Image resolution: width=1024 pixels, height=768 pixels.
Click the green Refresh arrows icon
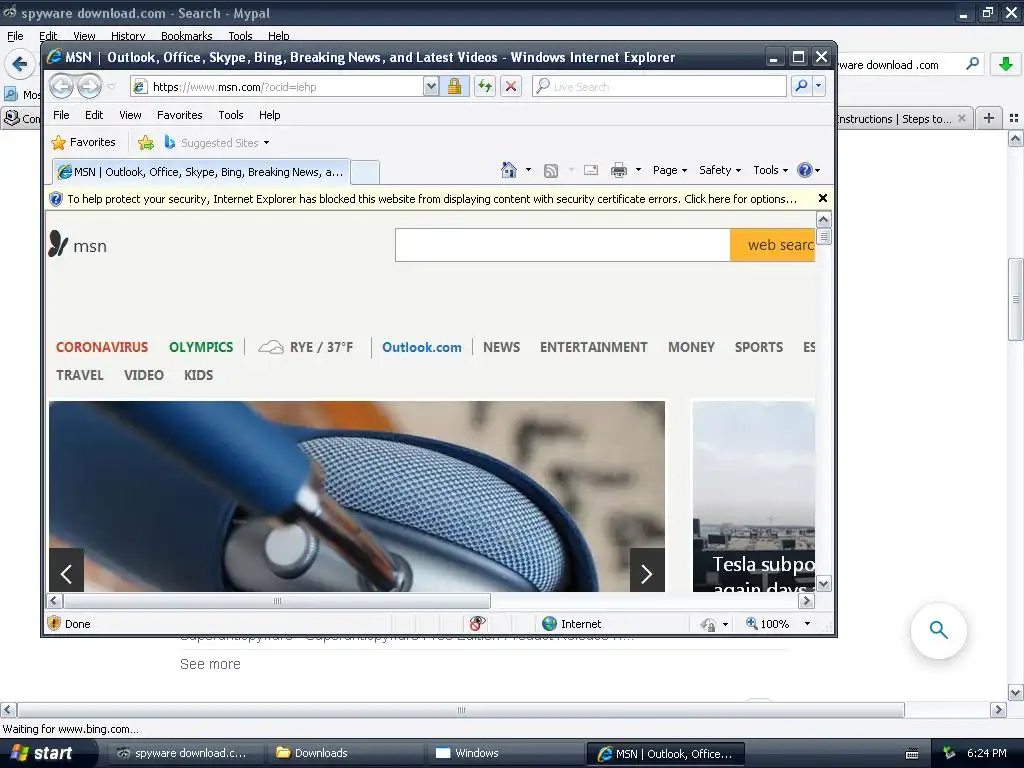pos(485,86)
